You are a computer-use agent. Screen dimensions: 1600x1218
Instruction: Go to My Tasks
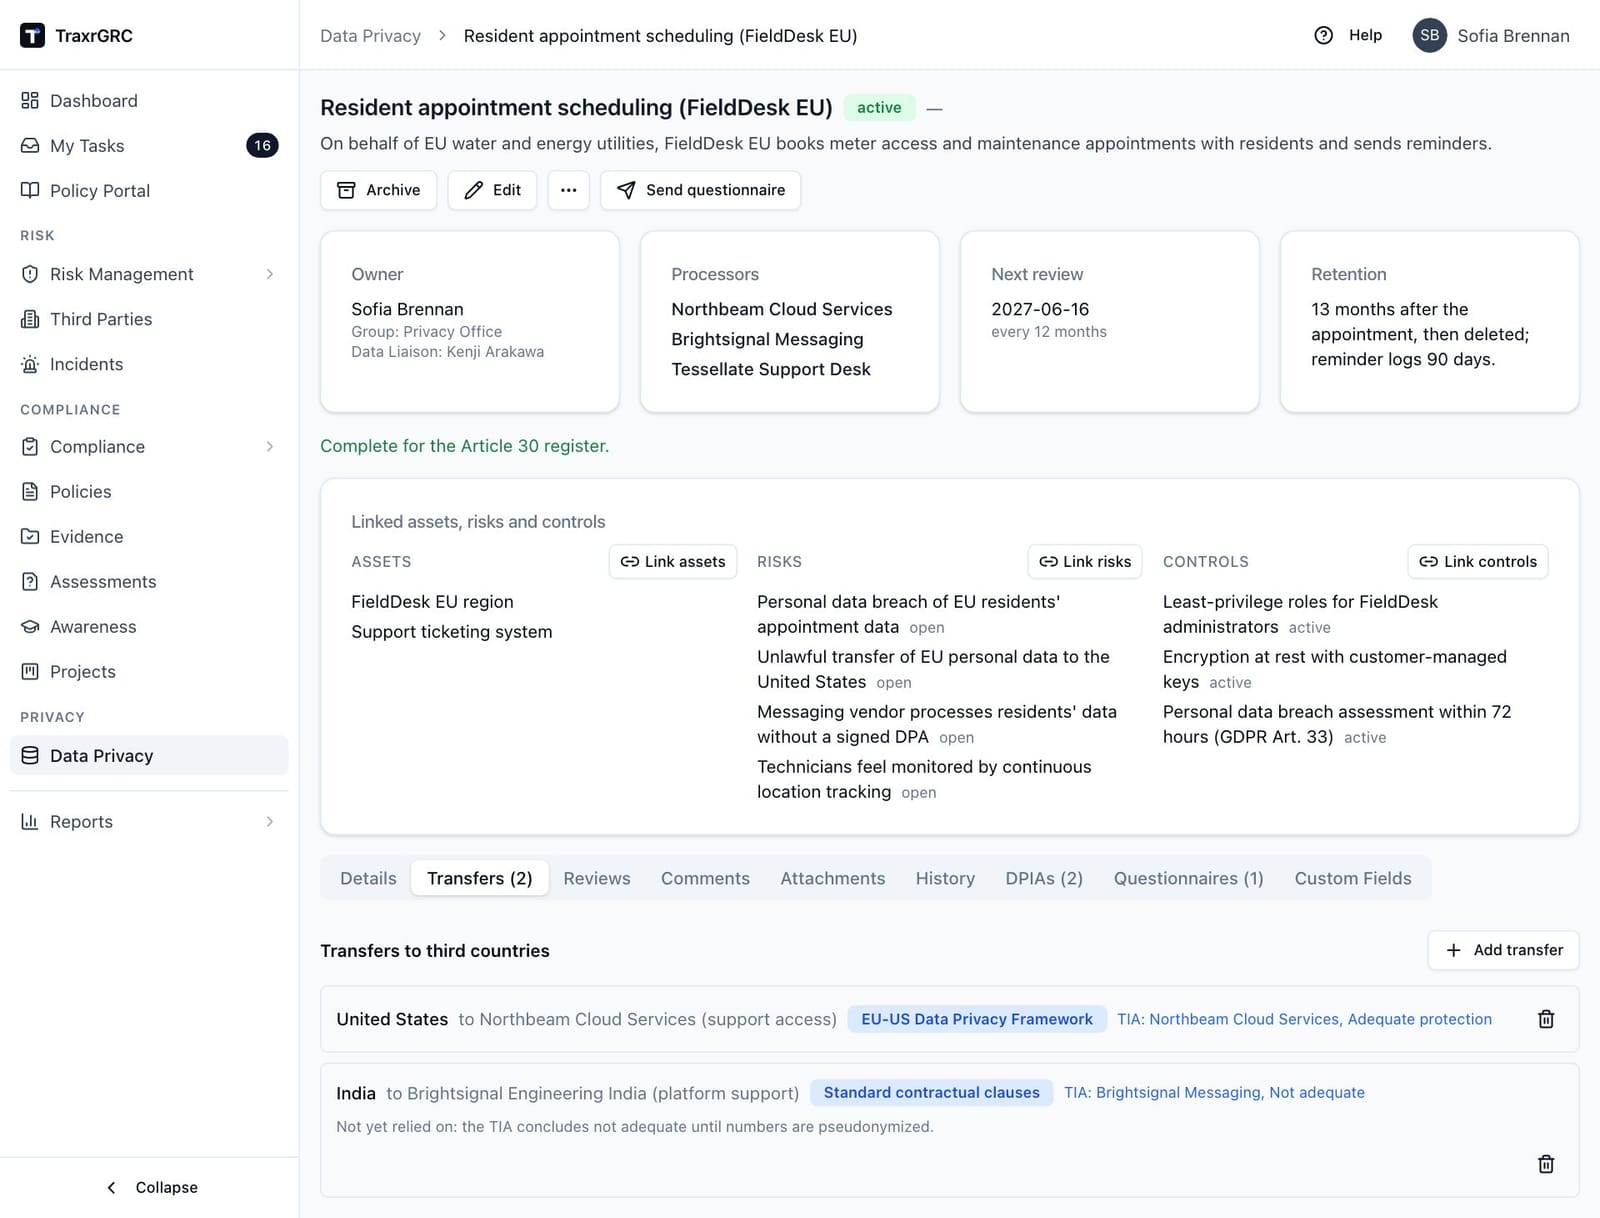(x=149, y=146)
